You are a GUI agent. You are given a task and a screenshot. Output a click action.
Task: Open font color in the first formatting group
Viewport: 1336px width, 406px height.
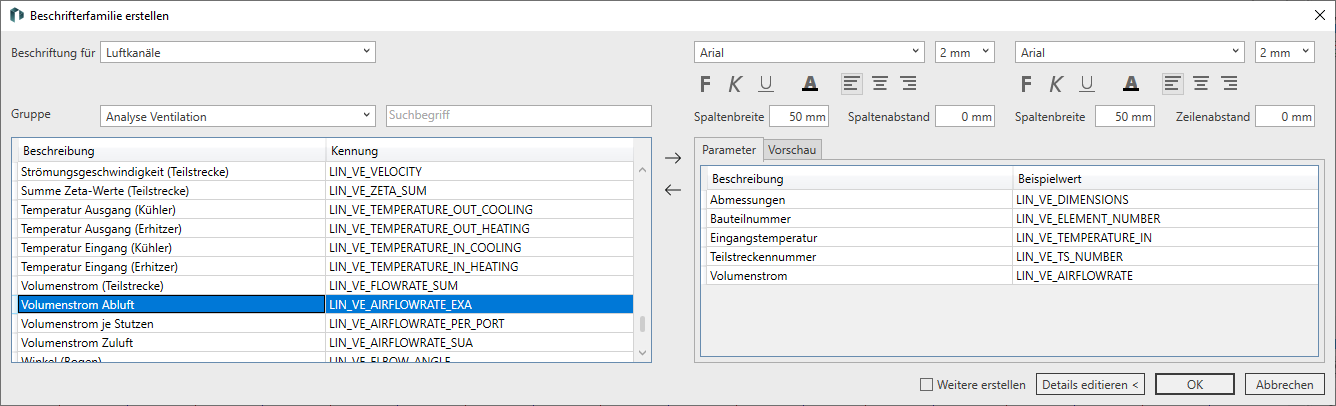click(x=810, y=83)
